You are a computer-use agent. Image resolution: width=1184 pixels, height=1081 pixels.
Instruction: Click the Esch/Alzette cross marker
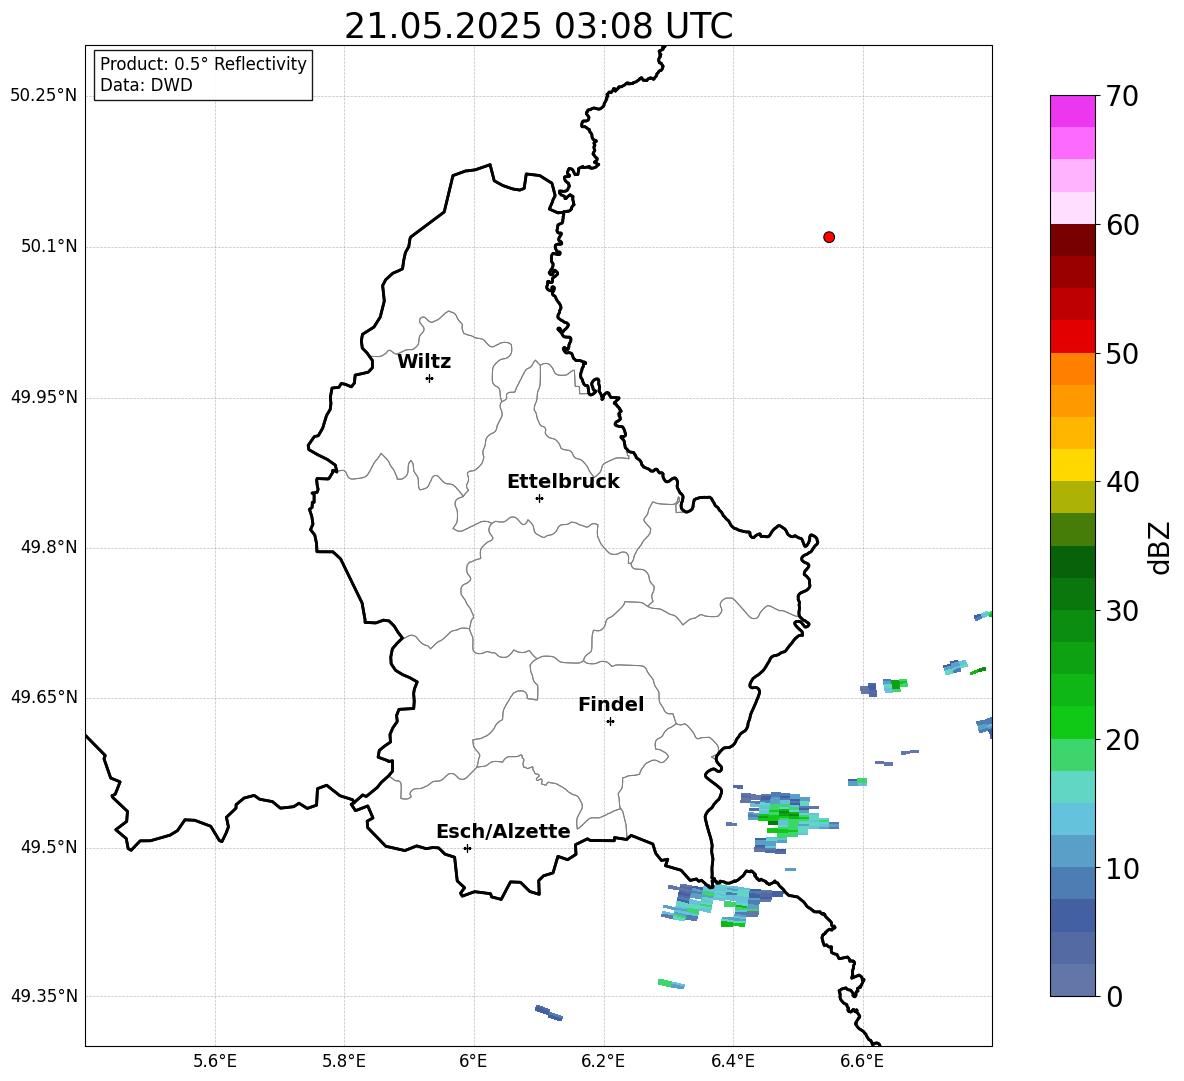[x=467, y=848]
